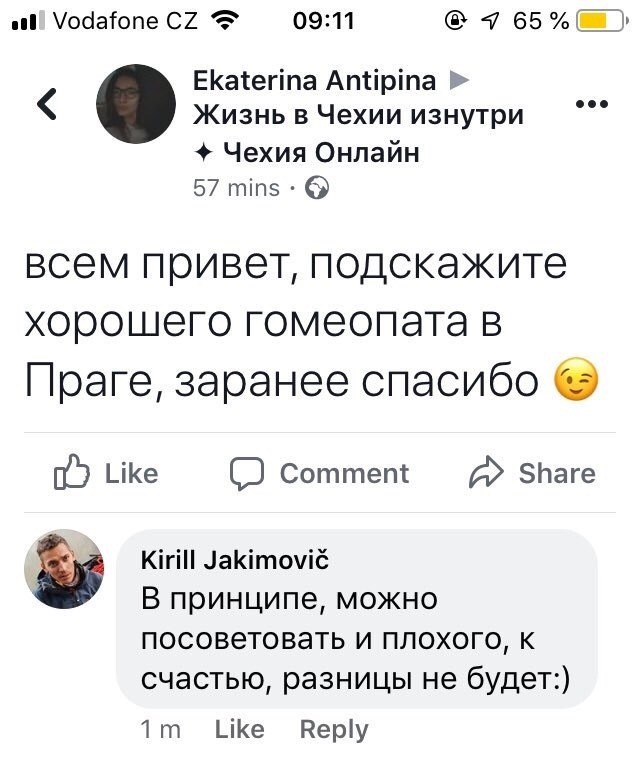Tap the Wi-Fi status icon
Screen dimensions: 640x765
coord(227,19)
